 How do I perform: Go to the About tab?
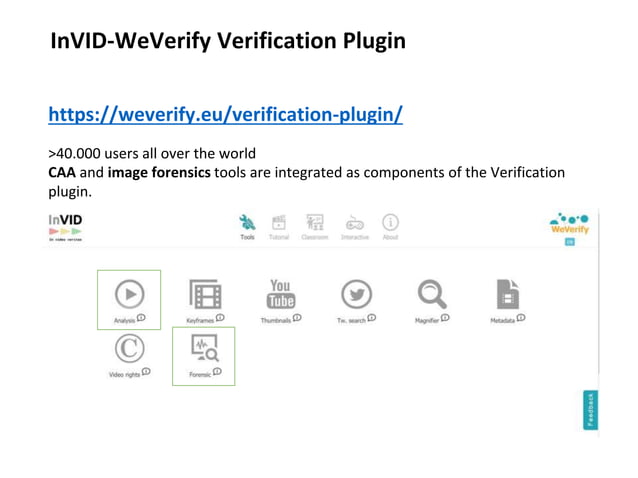390,227
